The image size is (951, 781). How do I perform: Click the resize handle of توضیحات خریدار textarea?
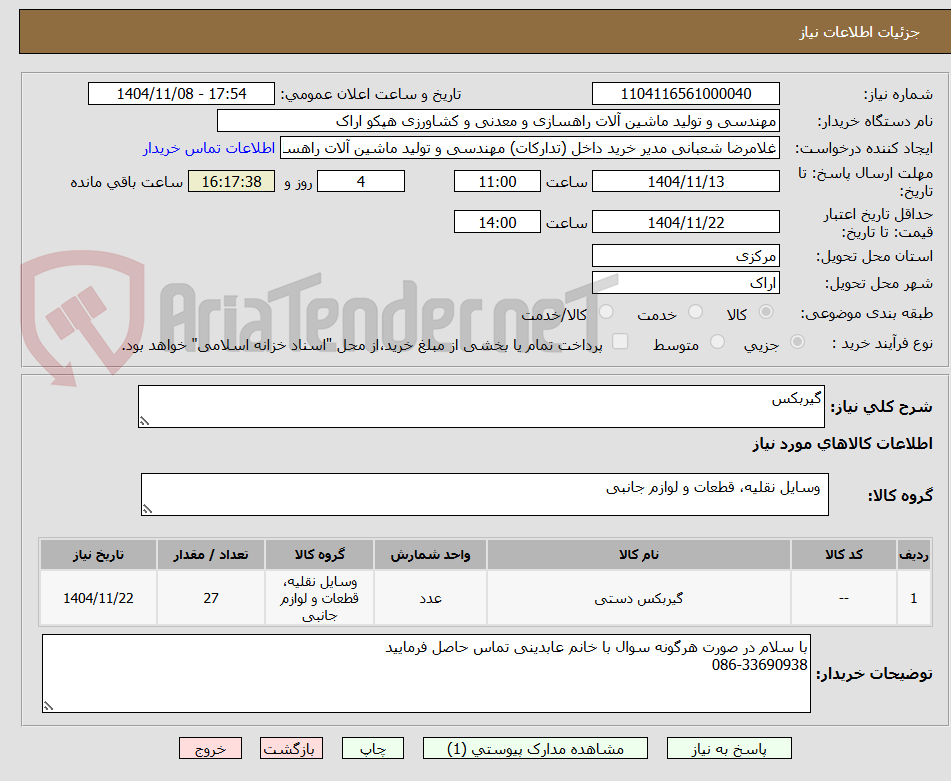[49, 705]
